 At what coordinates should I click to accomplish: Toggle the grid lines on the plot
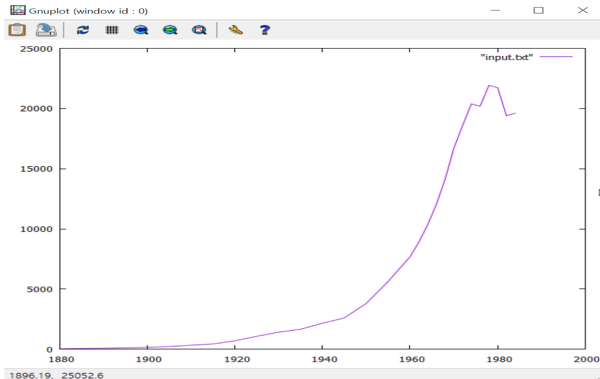click(x=112, y=30)
